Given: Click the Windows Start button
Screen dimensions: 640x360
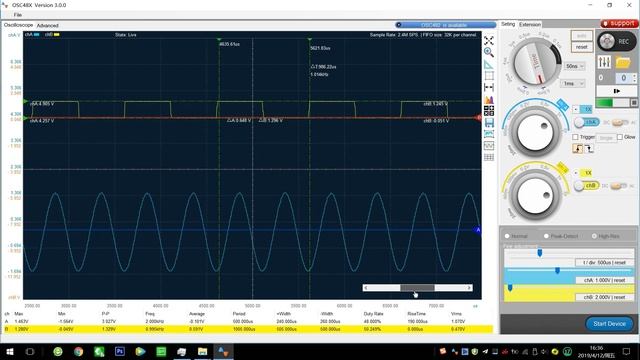Looking at the screenshot, I should [x=9, y=351].
